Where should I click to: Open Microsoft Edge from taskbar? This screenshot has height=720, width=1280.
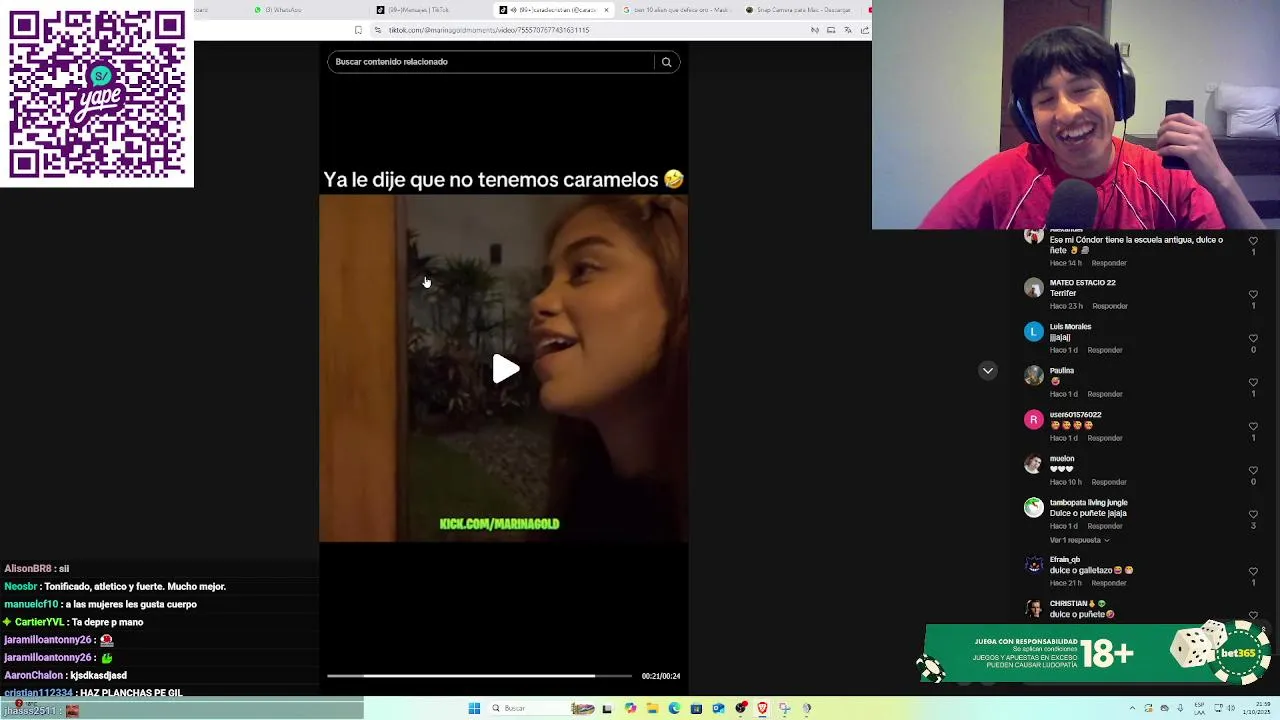coord(674,708)
